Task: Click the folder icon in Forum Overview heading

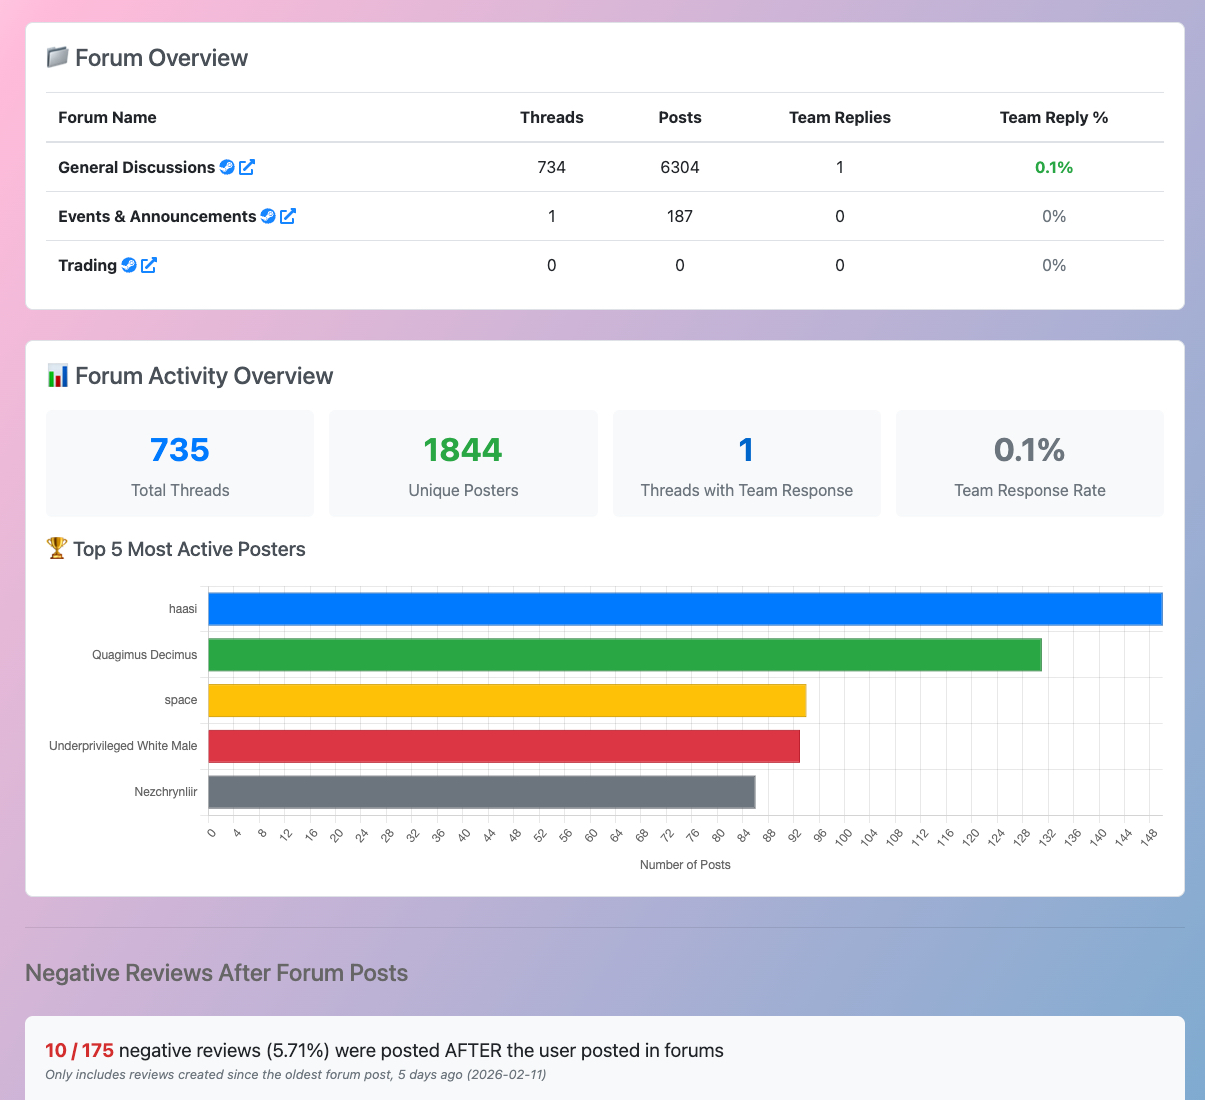Action: point(57,58)
